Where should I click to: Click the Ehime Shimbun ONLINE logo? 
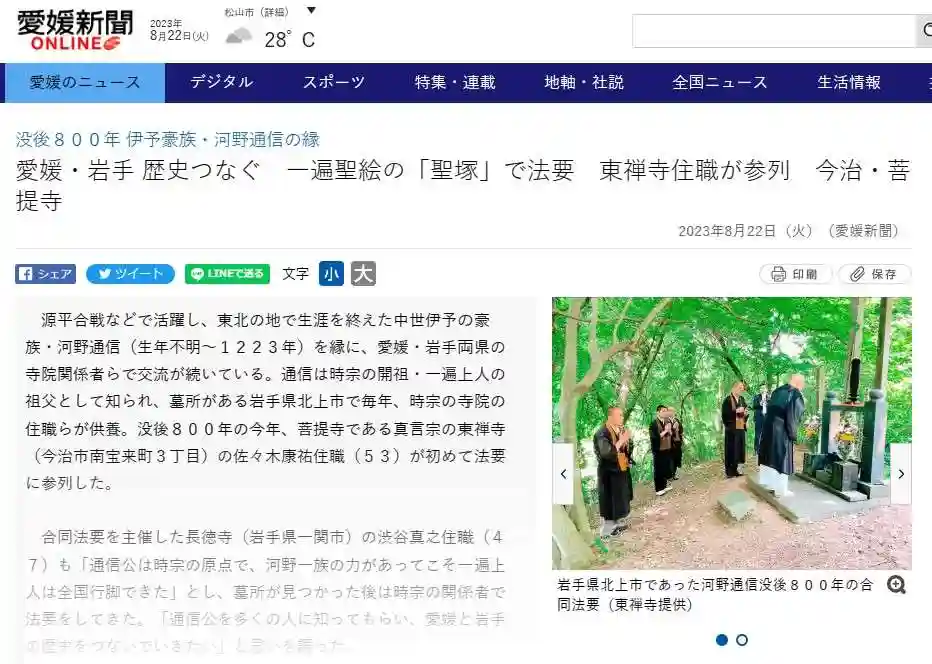point(75,30)
